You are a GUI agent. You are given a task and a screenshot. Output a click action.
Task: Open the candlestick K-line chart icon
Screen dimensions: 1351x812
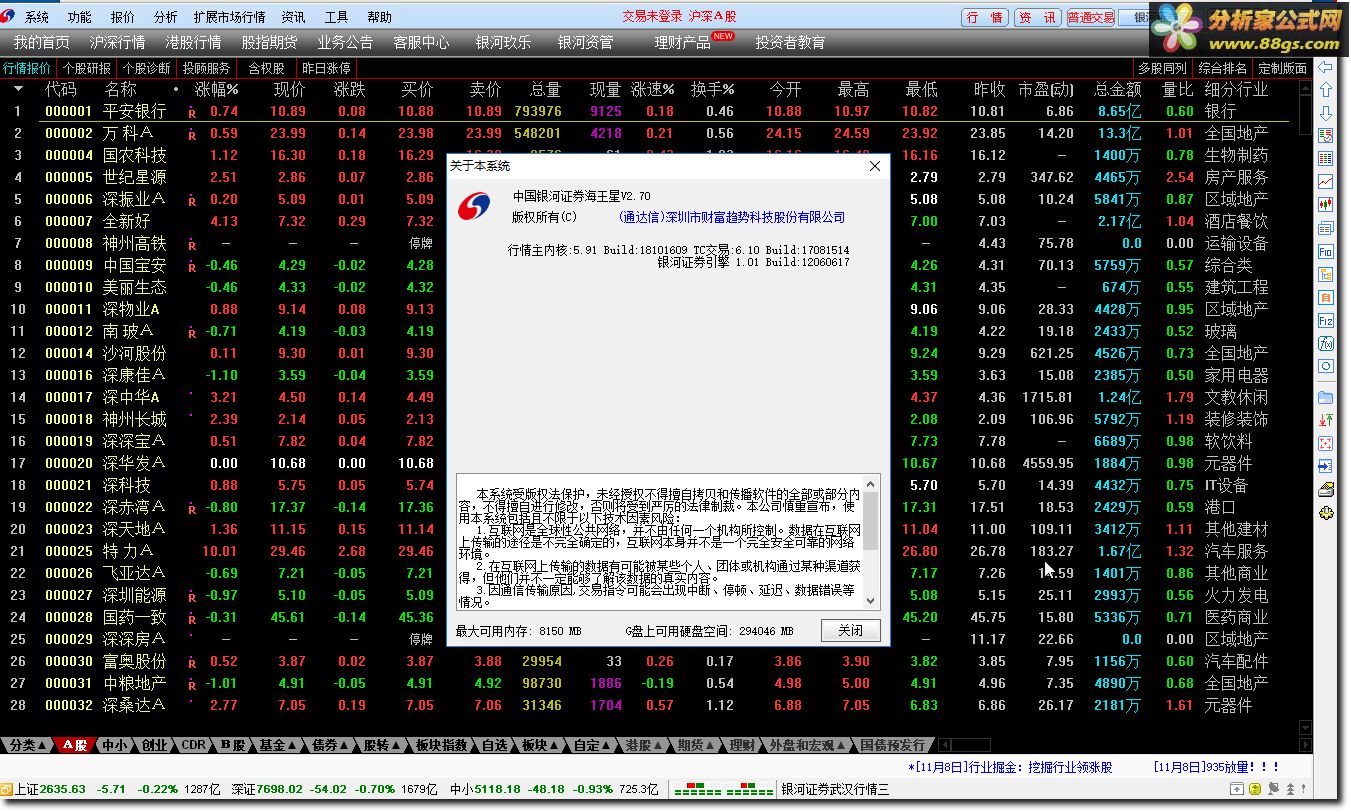point(1326,205)
